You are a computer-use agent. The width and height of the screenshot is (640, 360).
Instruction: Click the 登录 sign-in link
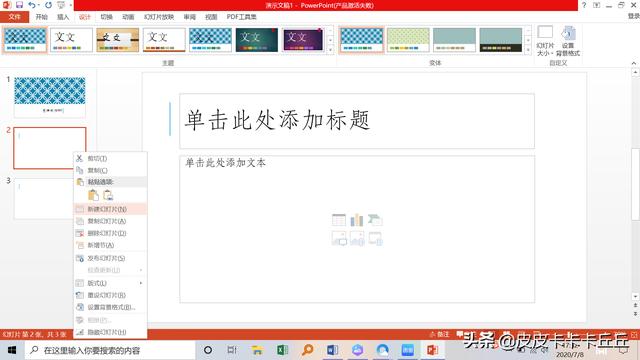[633, 16]
